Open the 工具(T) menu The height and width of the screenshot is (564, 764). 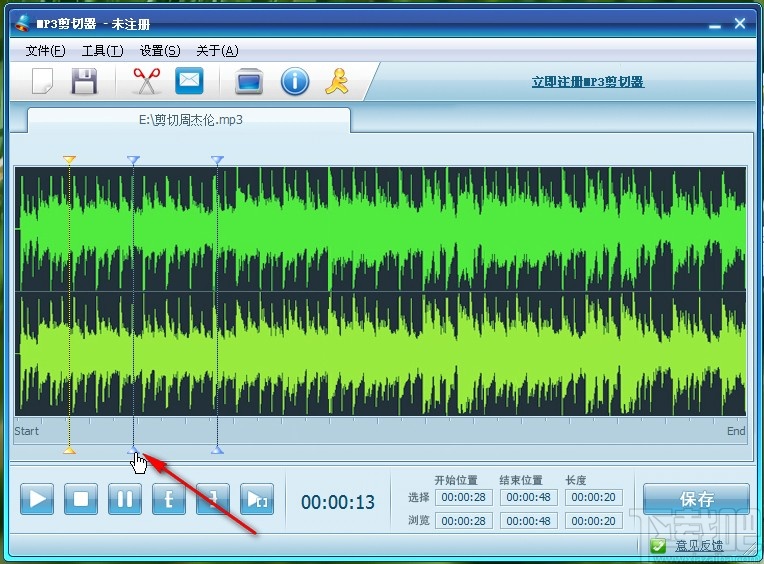(x=102, y=51)
